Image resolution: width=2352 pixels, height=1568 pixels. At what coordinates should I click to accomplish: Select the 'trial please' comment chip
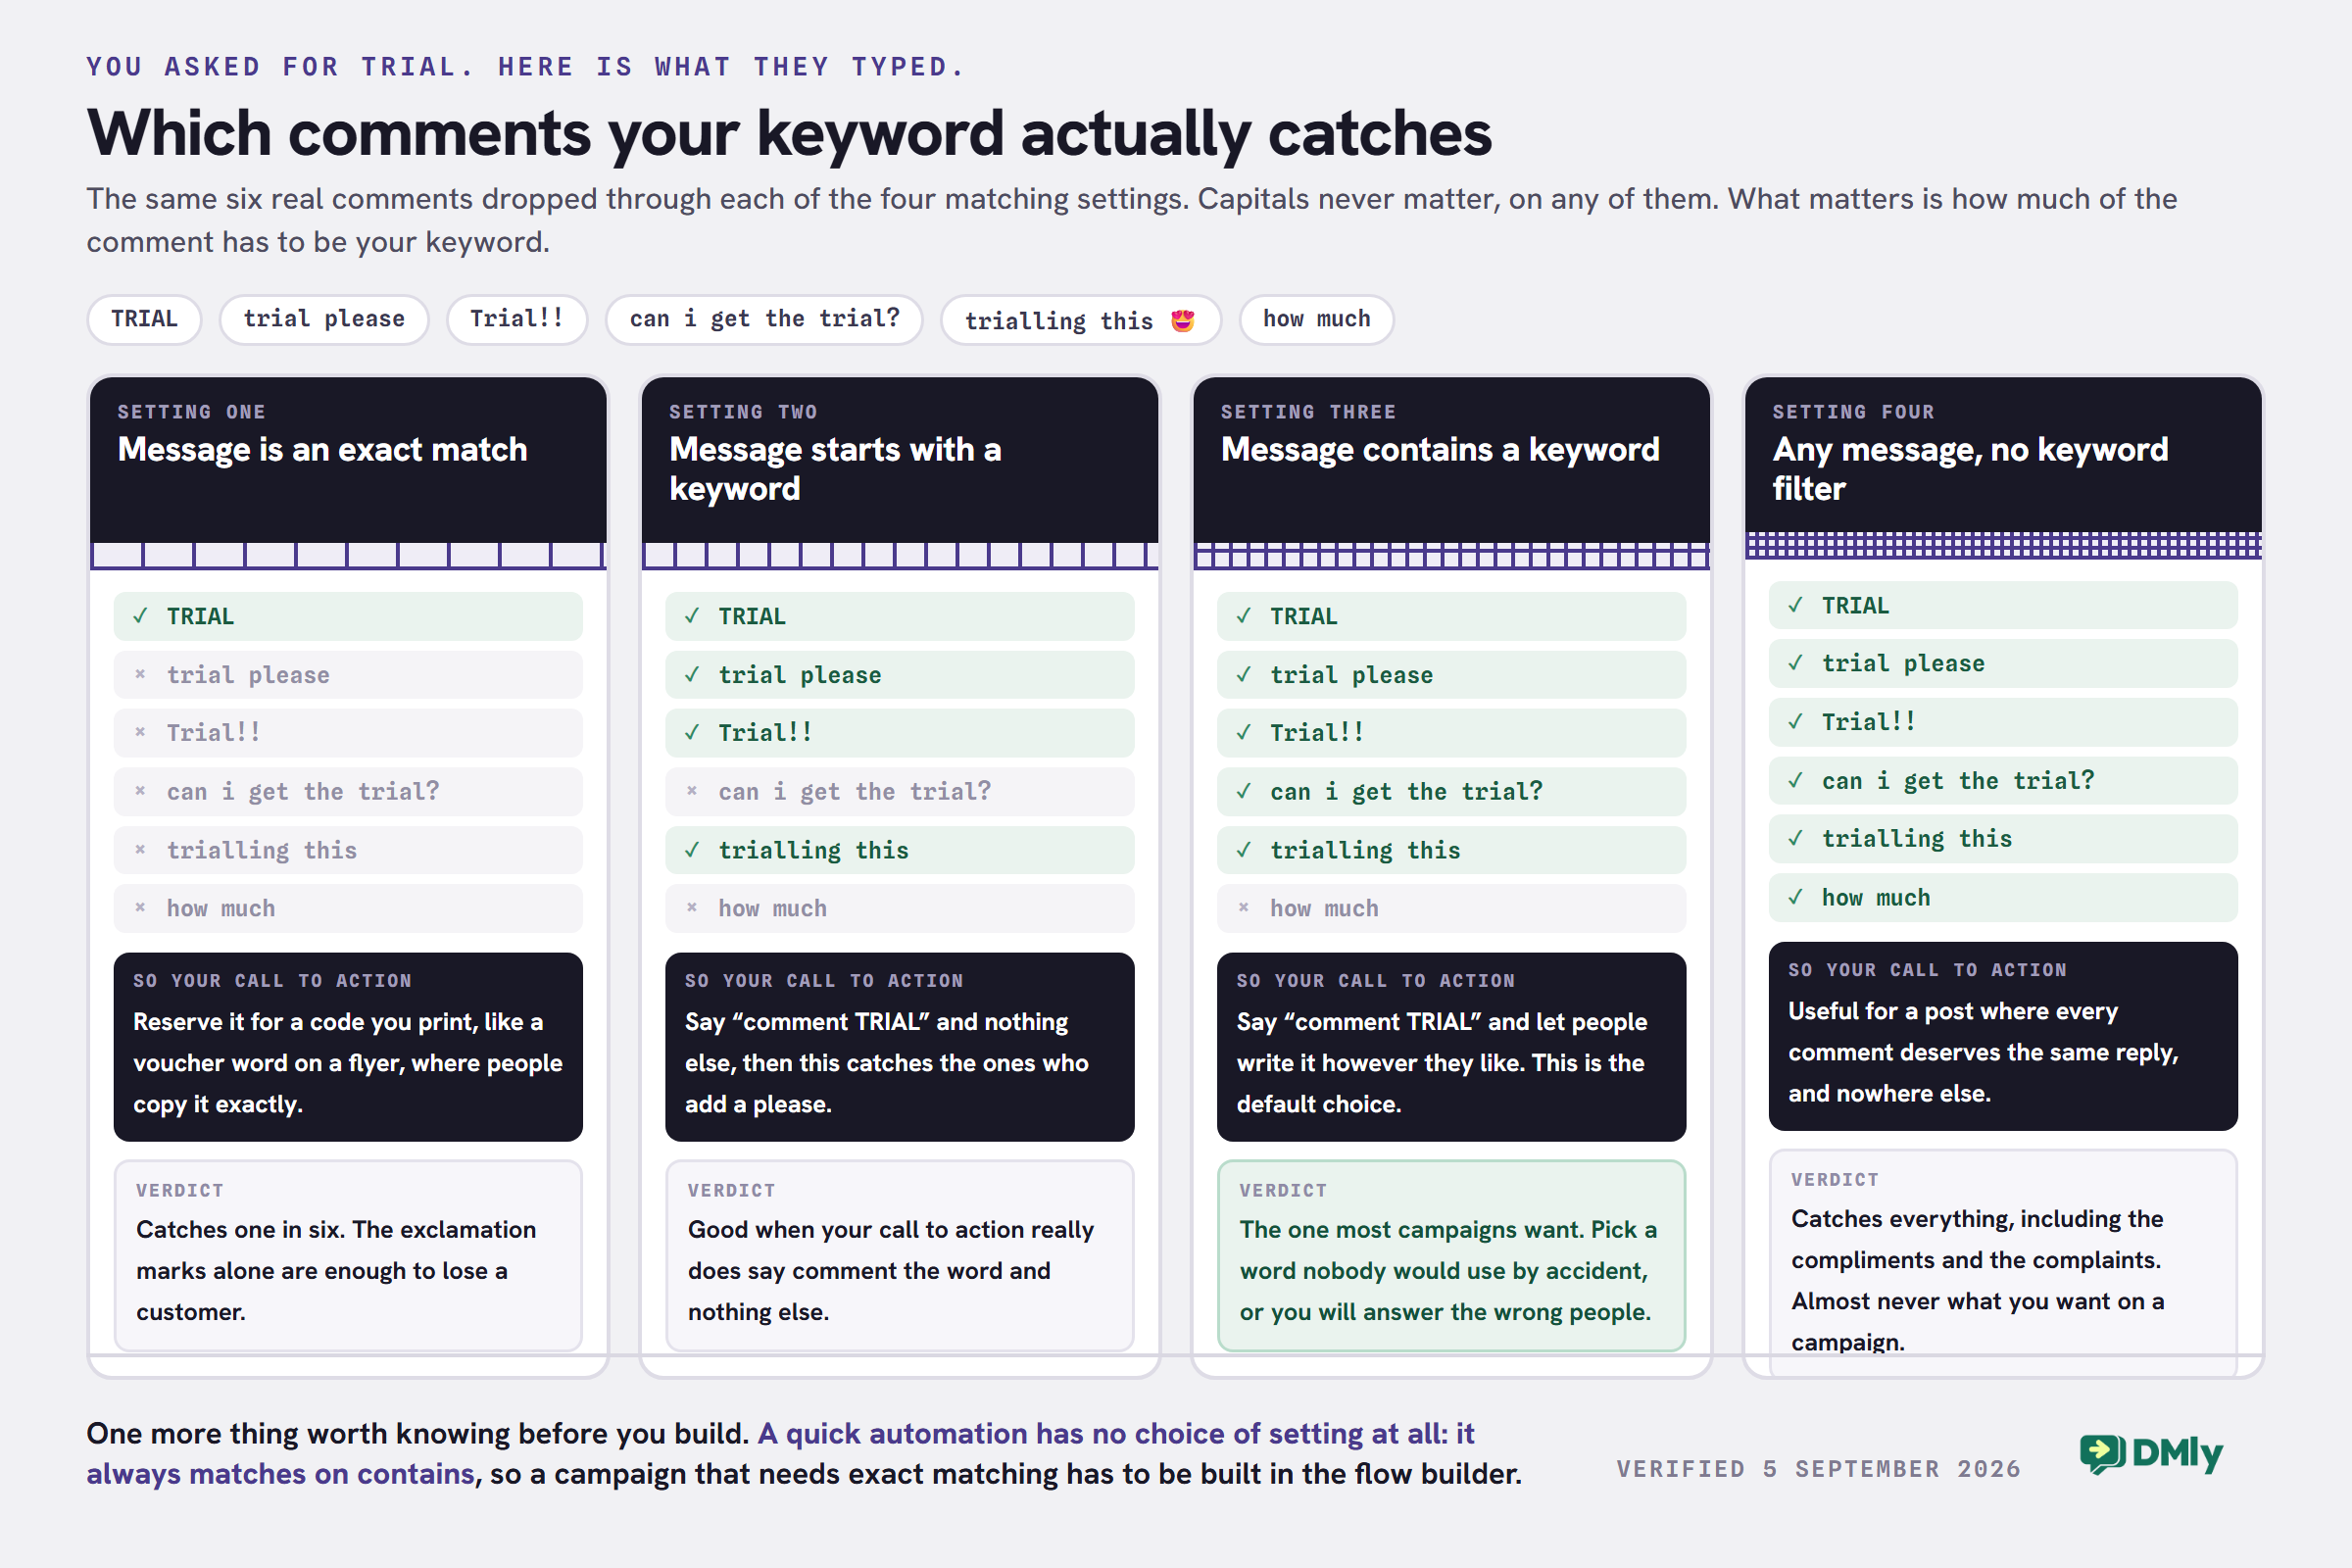tap(324, 319)
